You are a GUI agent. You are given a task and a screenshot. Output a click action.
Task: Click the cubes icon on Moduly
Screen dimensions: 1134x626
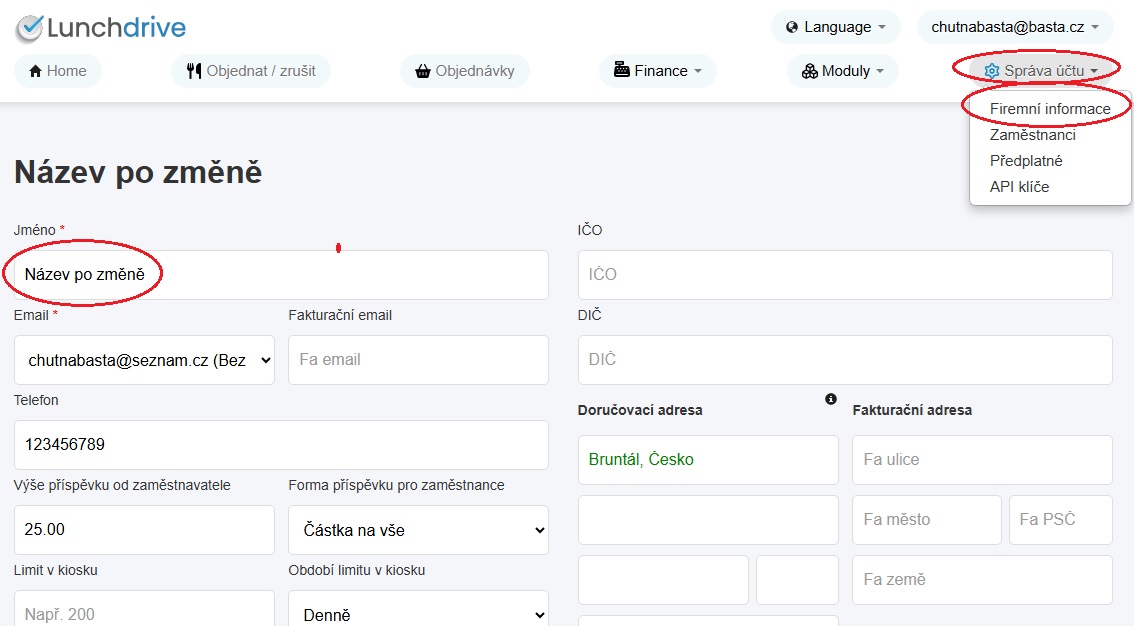click(x=810, y=71)
